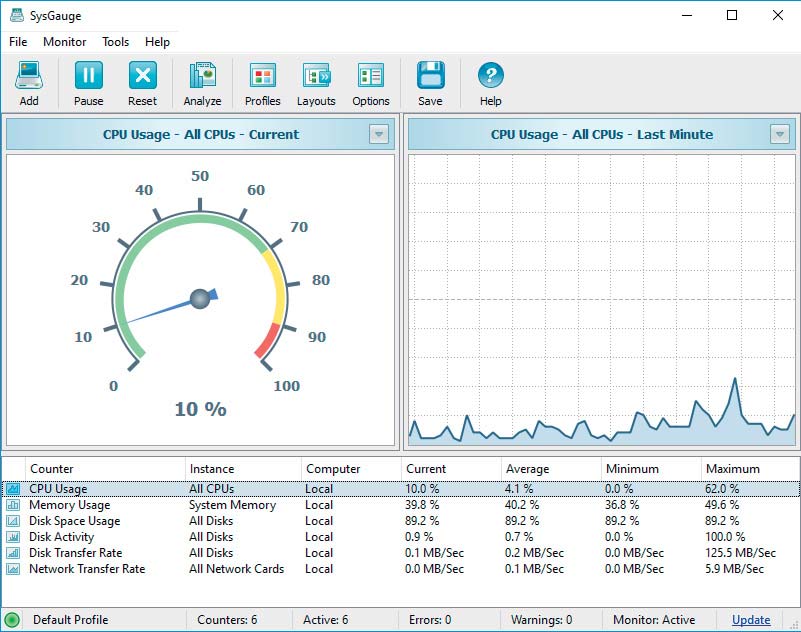Expand the CPU Usage Last Minute panel dropdown
Screen dimensions: 801x632
pyautogui.click(x=780, y=134)
